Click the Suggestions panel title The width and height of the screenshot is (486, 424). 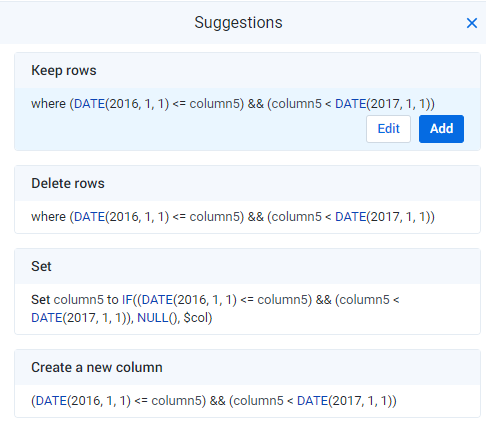238,23
